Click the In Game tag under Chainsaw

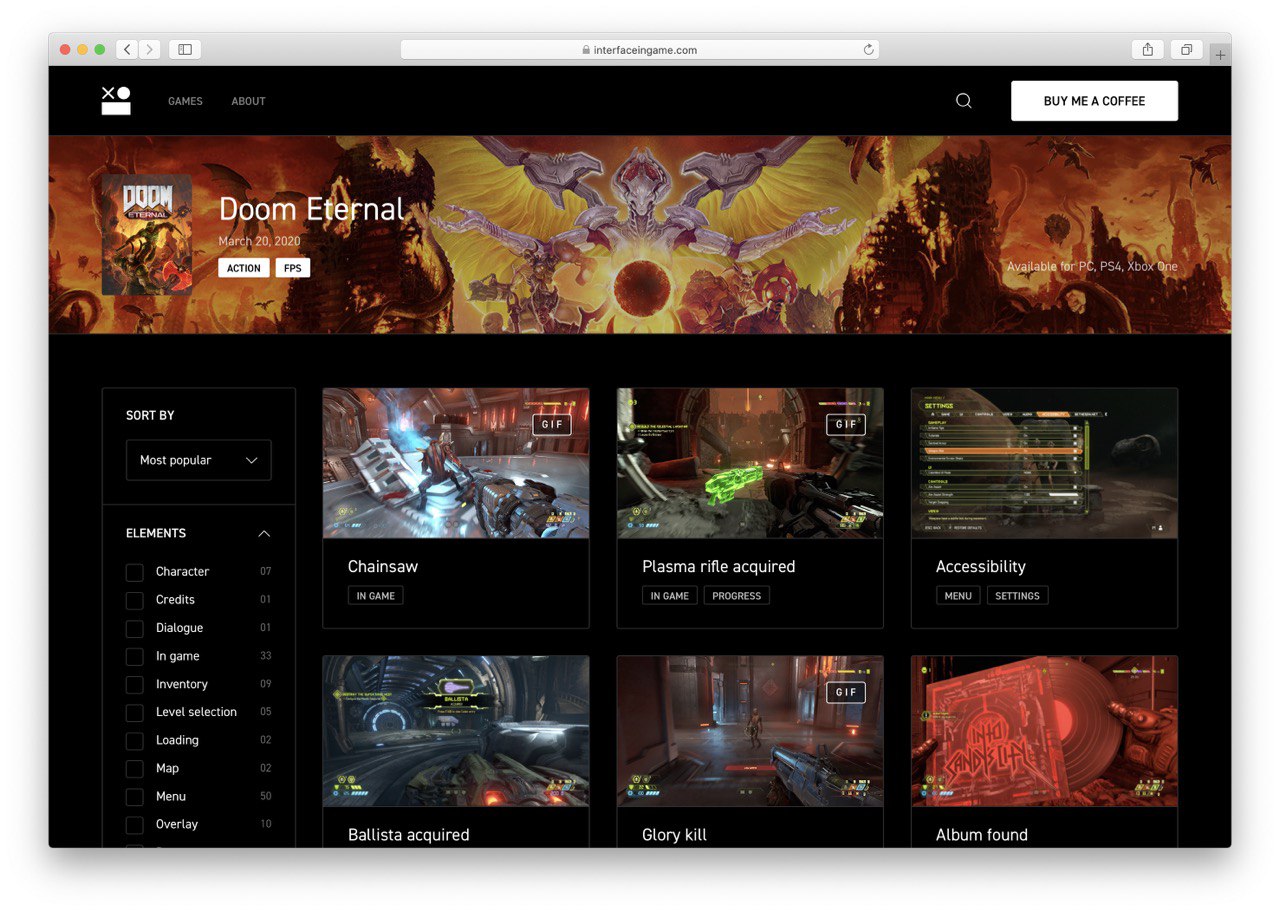375,596
